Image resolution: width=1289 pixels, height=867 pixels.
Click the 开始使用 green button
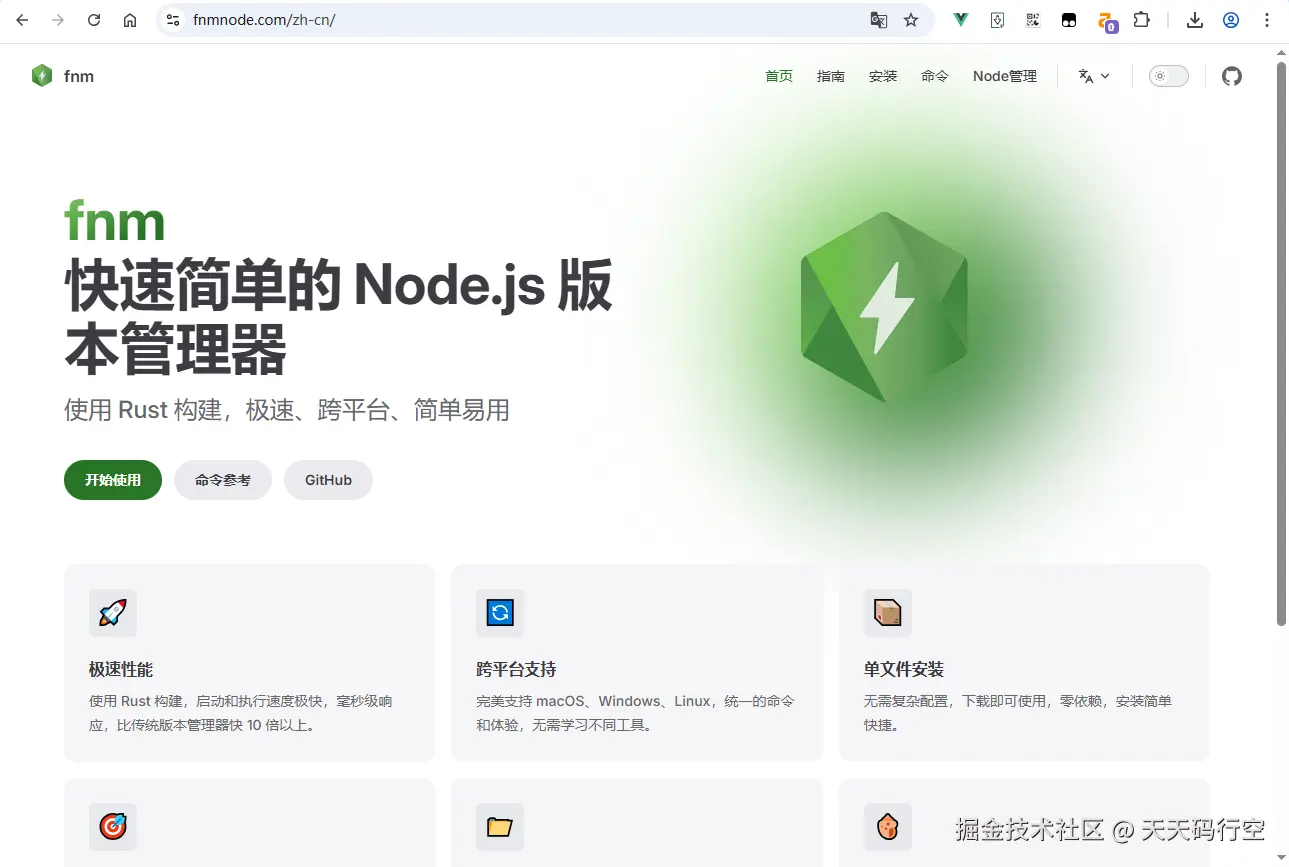pyautogui.click(x=113, y=480)
